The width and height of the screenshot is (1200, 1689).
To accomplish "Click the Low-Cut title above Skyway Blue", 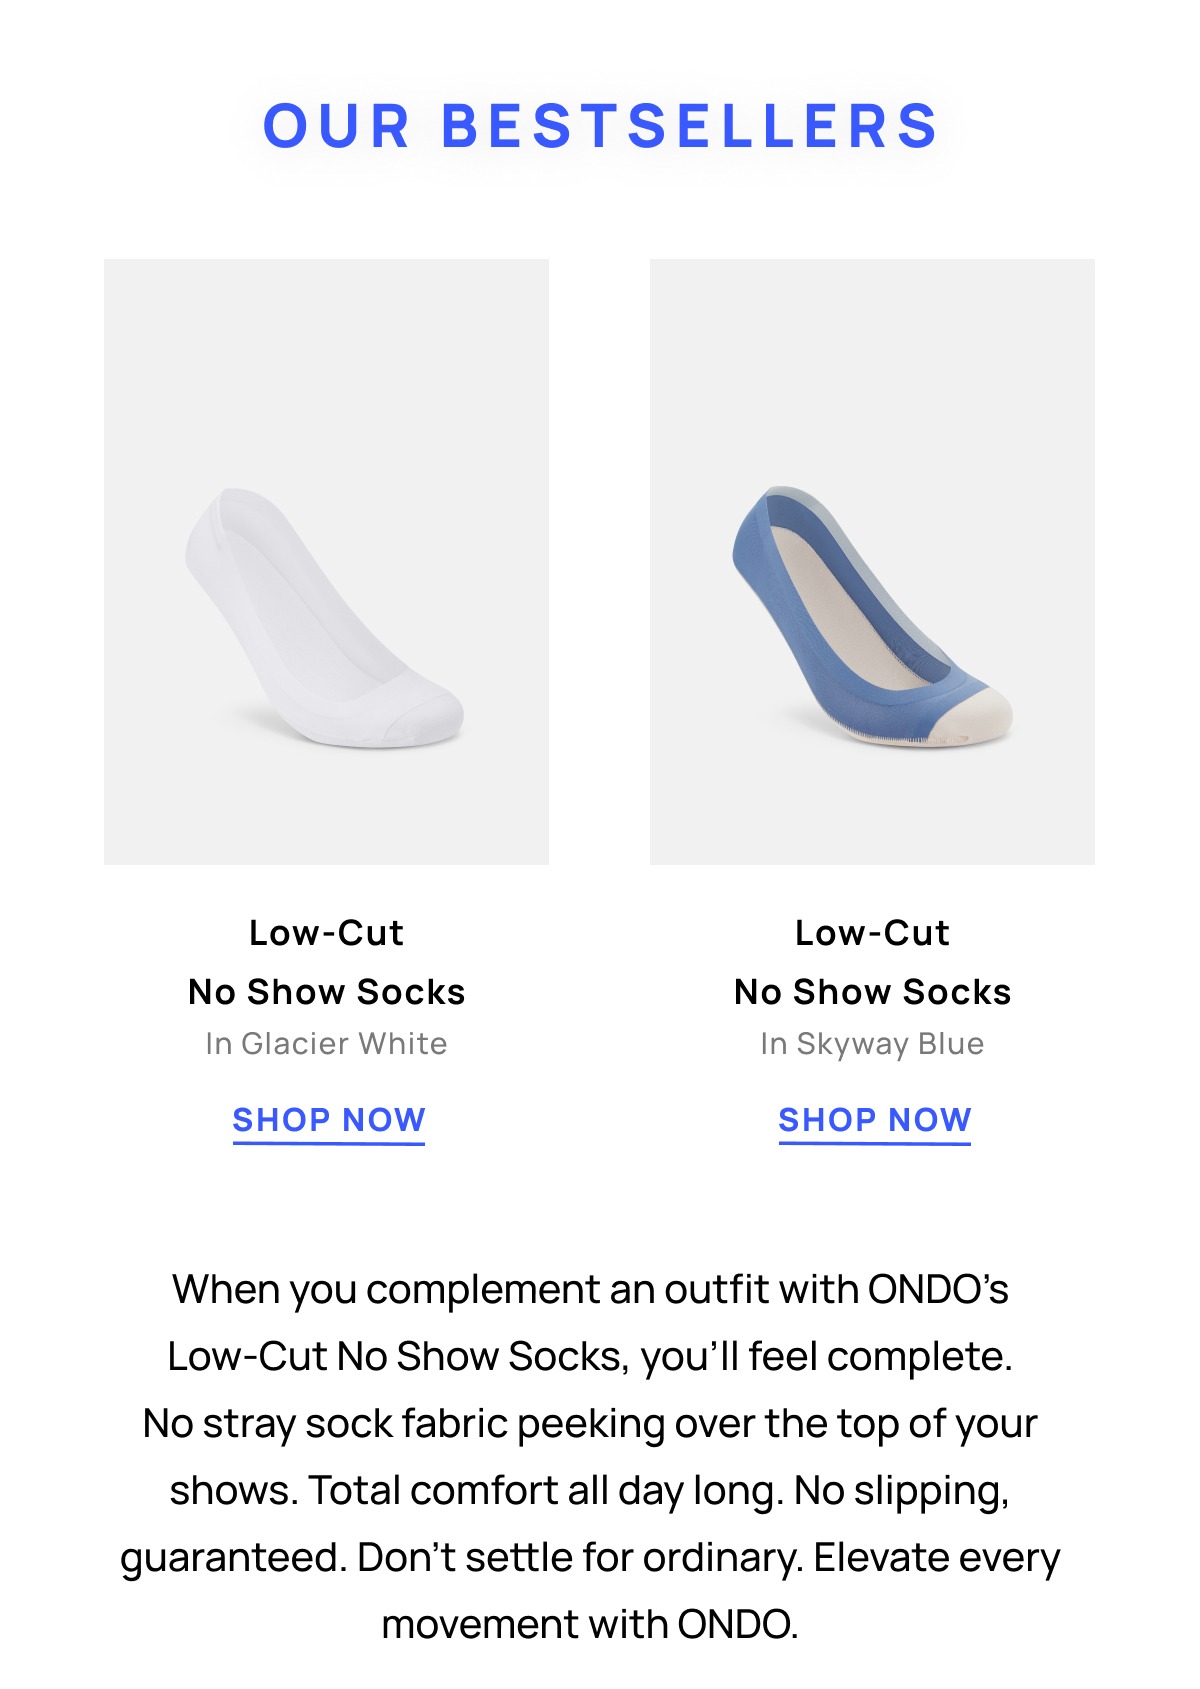I will [x=872, y=933].
